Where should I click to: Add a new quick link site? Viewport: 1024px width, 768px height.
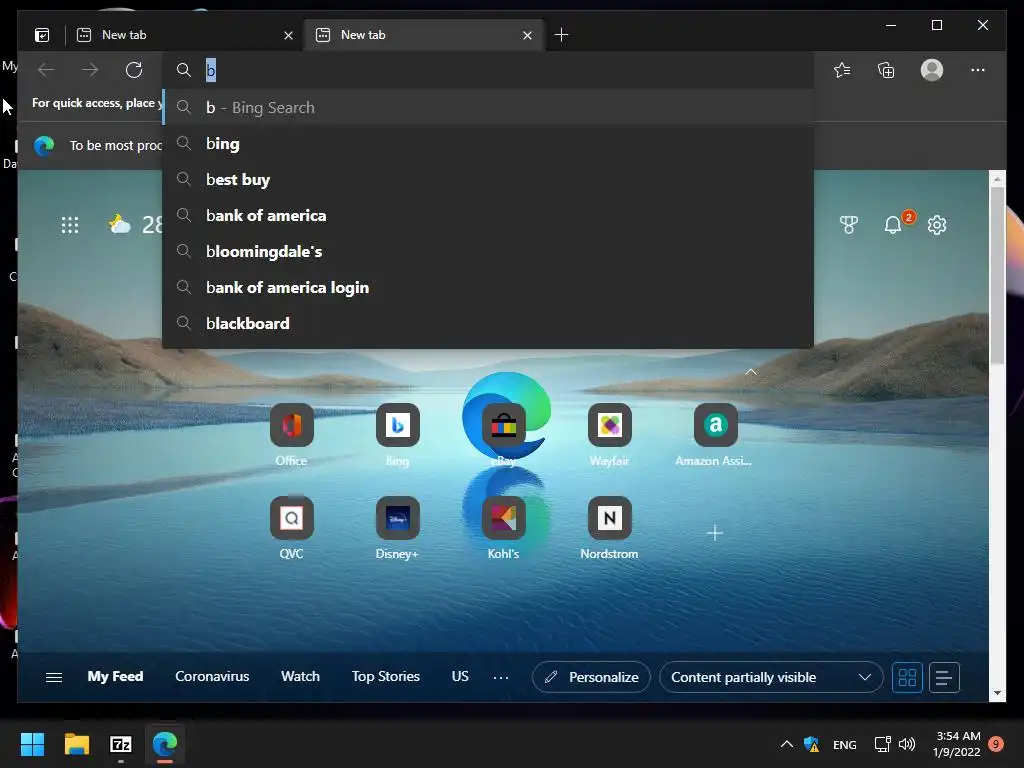pos(714,534)
